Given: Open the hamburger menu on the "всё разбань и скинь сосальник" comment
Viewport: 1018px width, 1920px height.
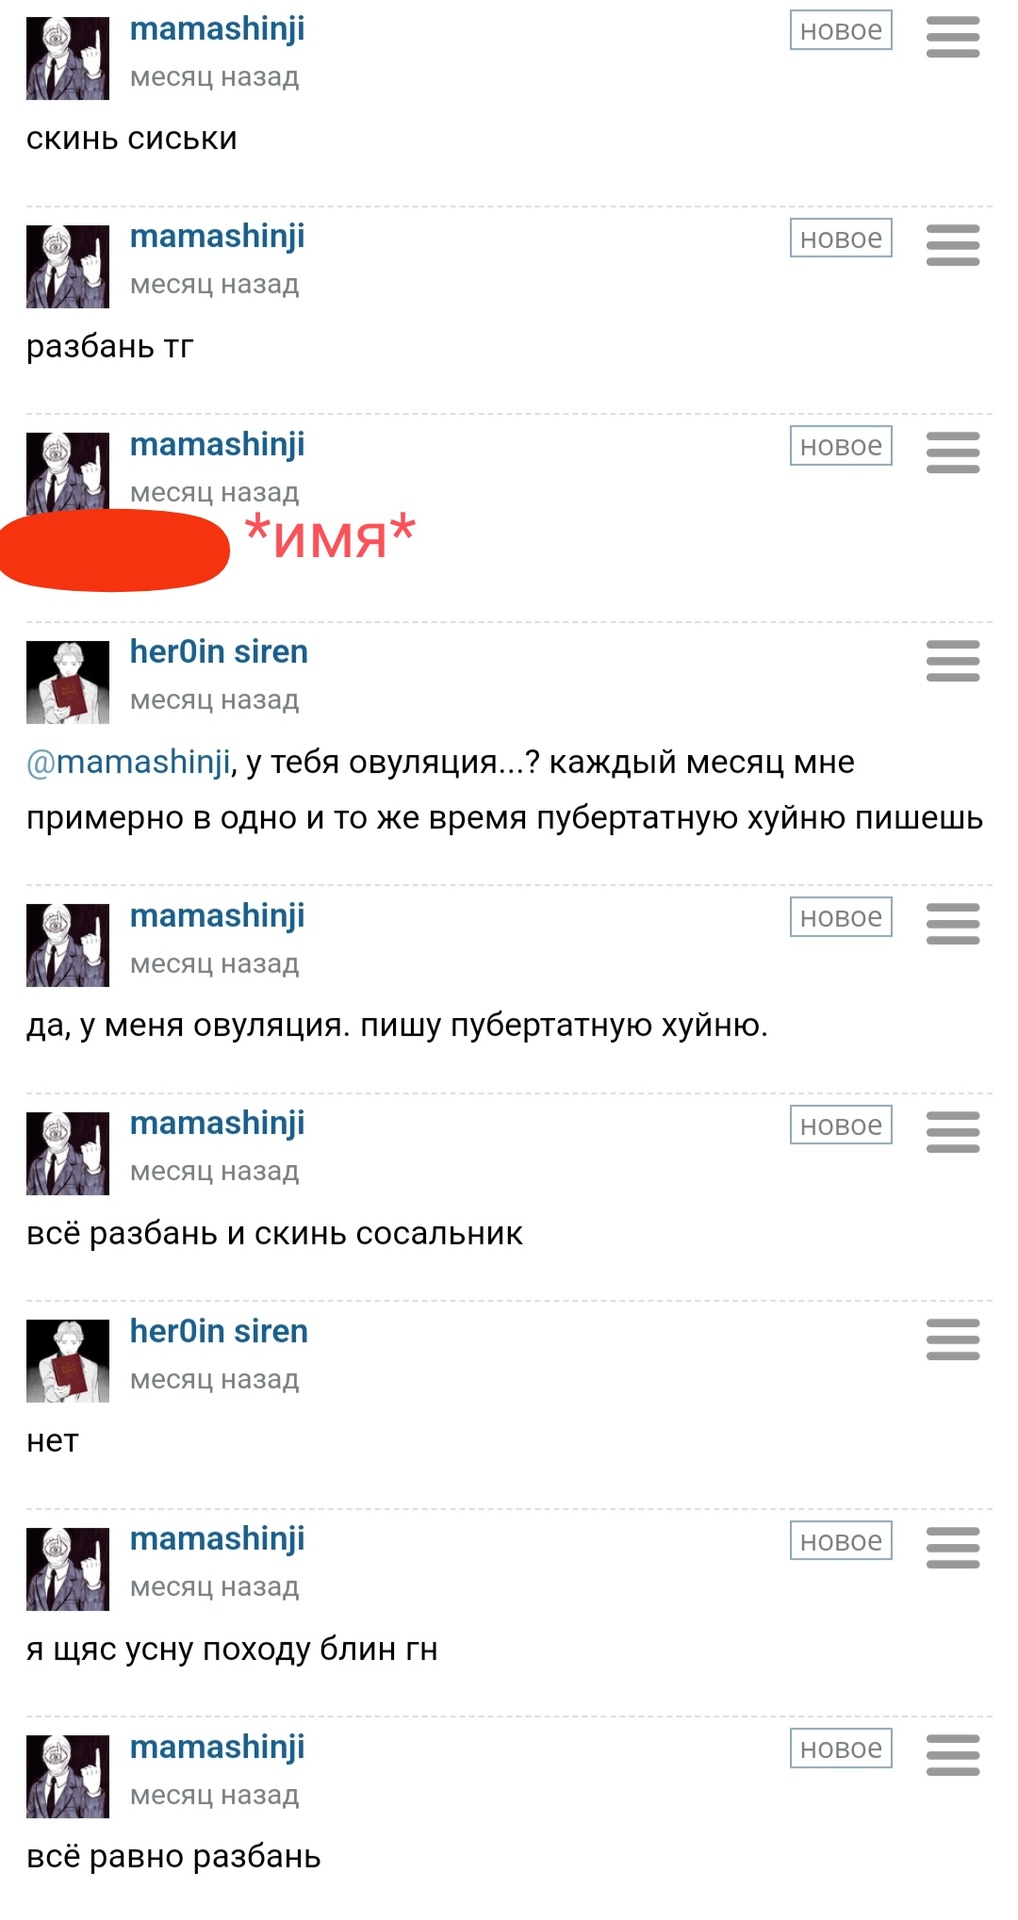Looking at the screenshot, I should coord(952,1132).
